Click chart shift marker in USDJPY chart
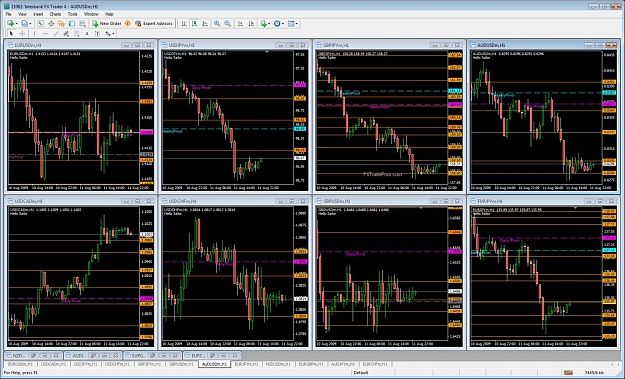This screenshot has height=379, width=625. (267, 52)
